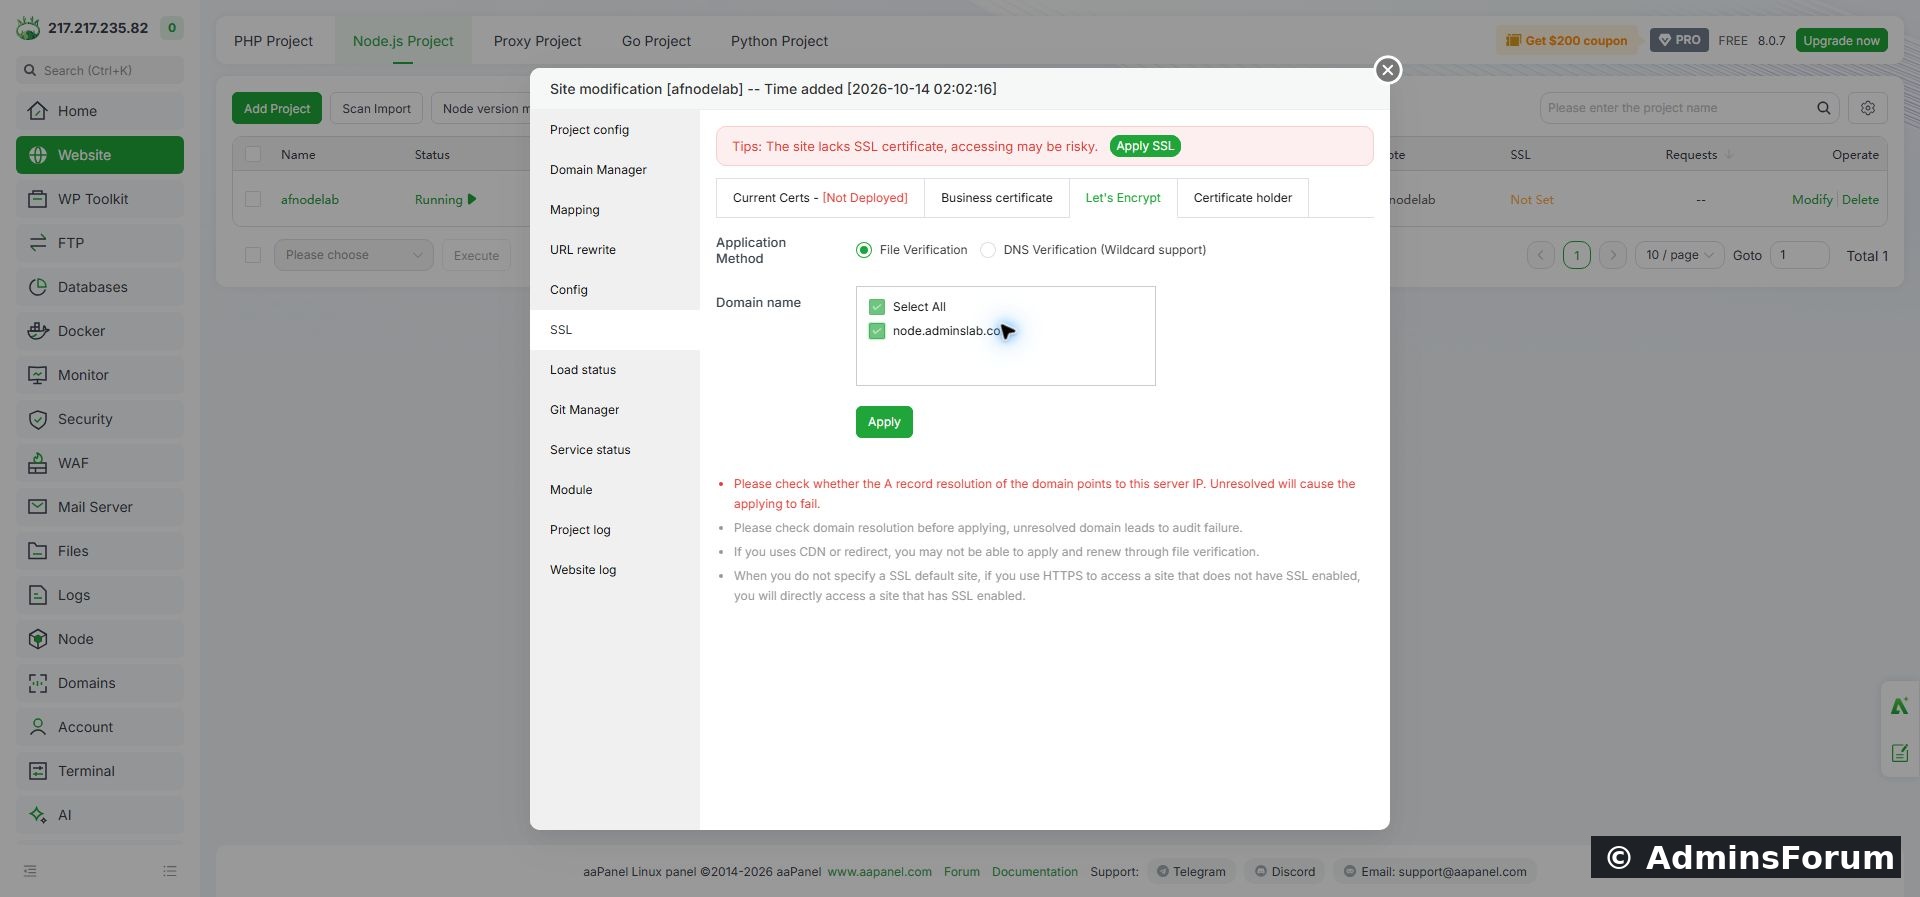Open the Business certificate tab
Viewport: 1920px width, 897px height.
coord(997,198)
